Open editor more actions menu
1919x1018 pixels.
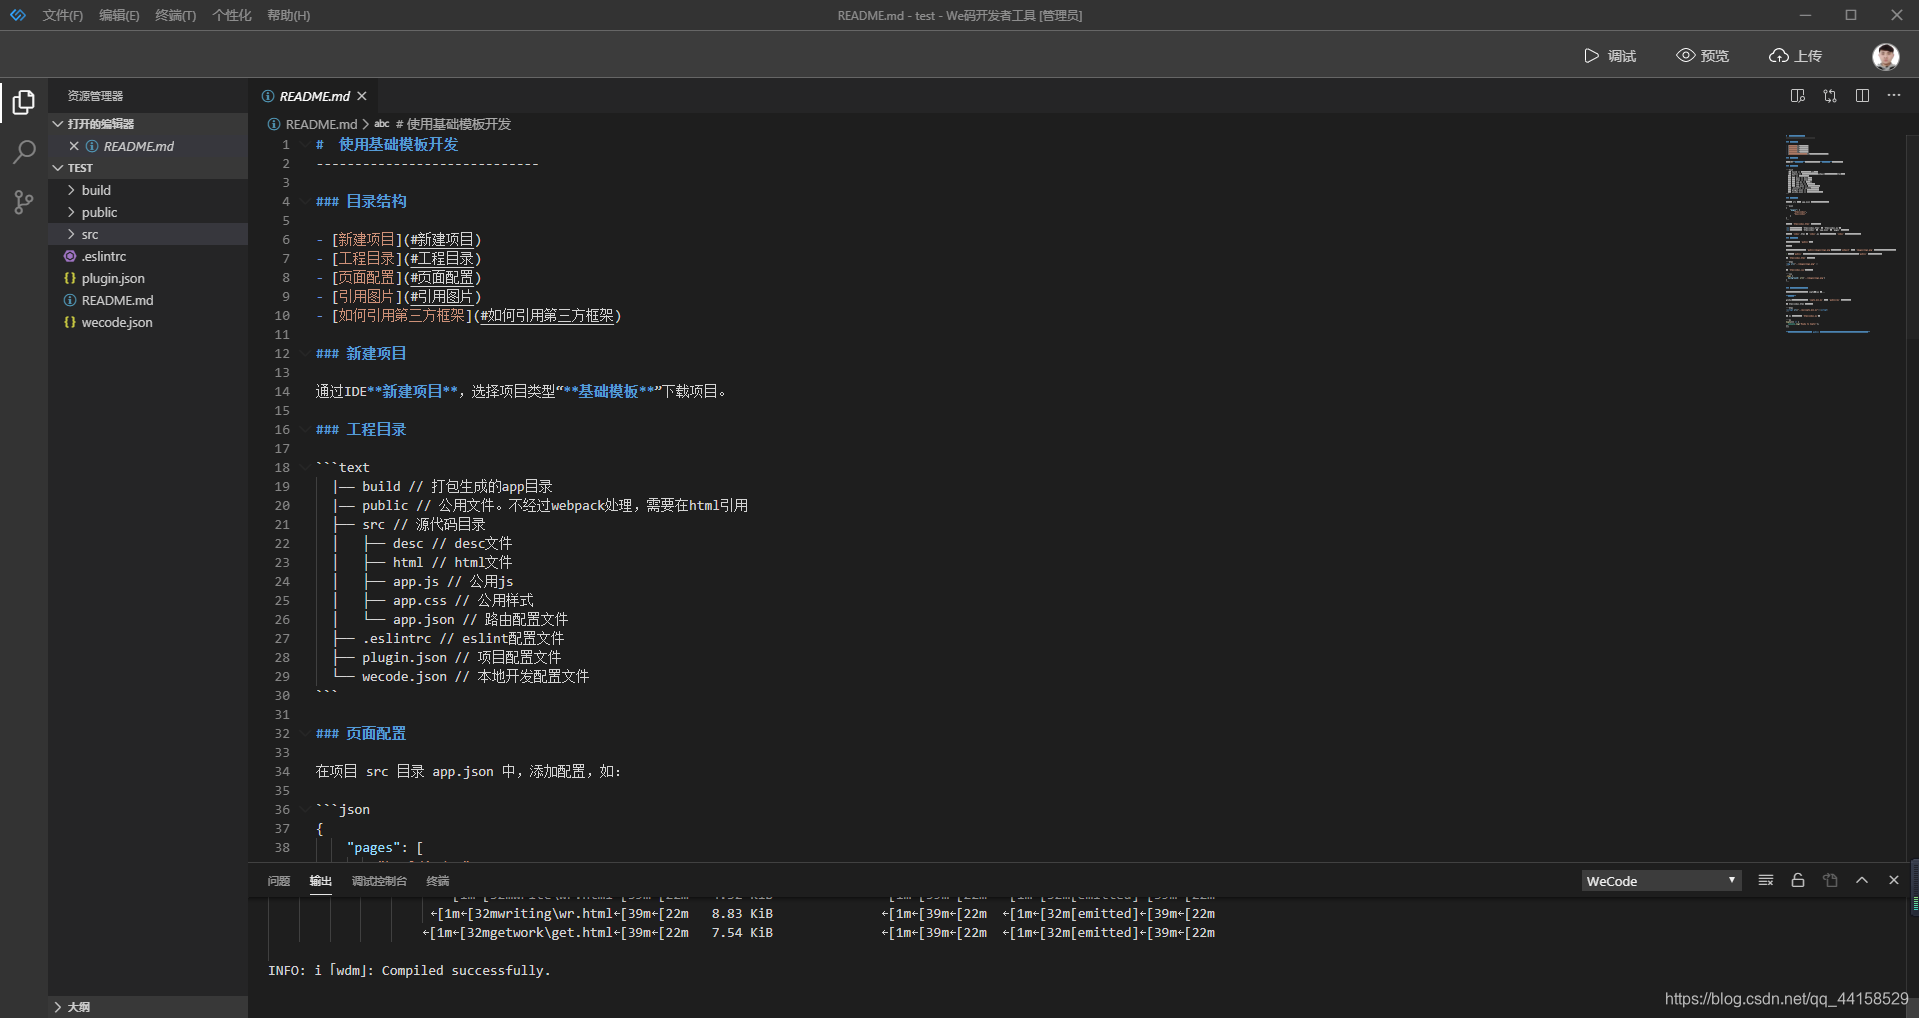pos(1894,96)
